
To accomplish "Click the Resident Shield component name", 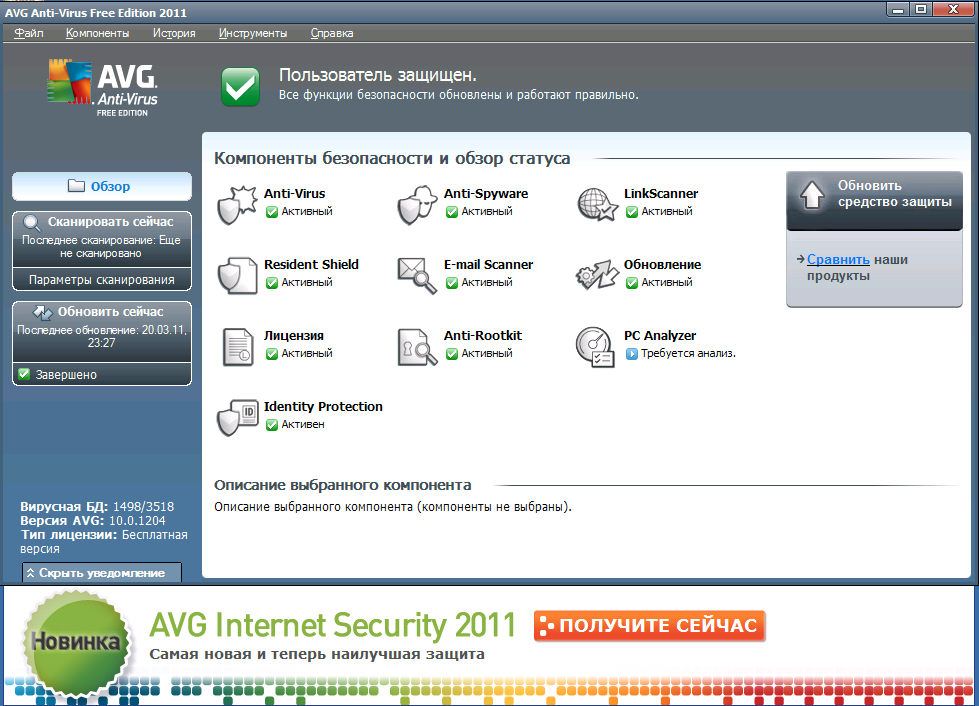I will [x=312, y=264].
